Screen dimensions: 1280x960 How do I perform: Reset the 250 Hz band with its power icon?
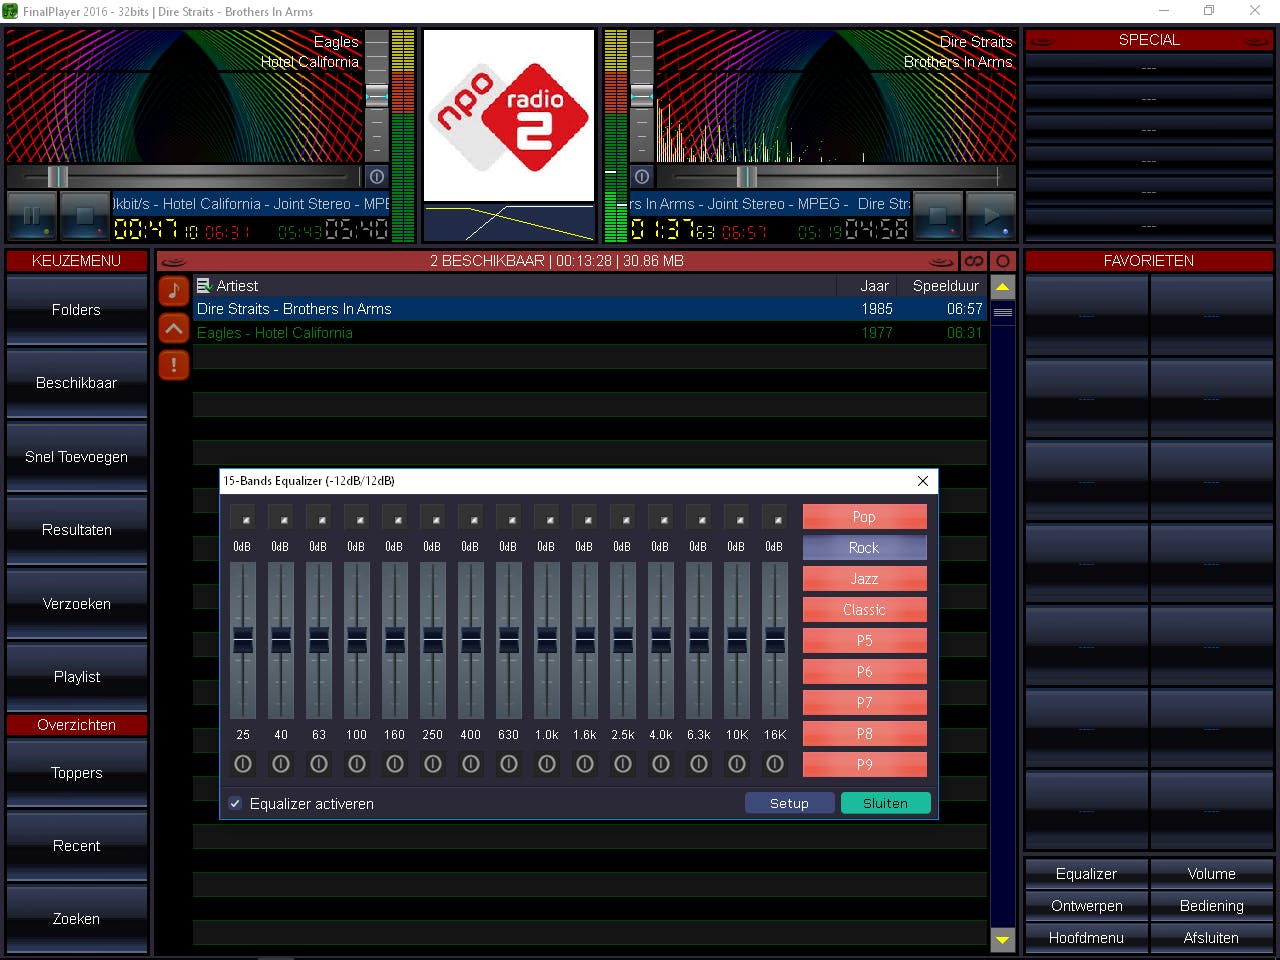[x=433, y=764]
